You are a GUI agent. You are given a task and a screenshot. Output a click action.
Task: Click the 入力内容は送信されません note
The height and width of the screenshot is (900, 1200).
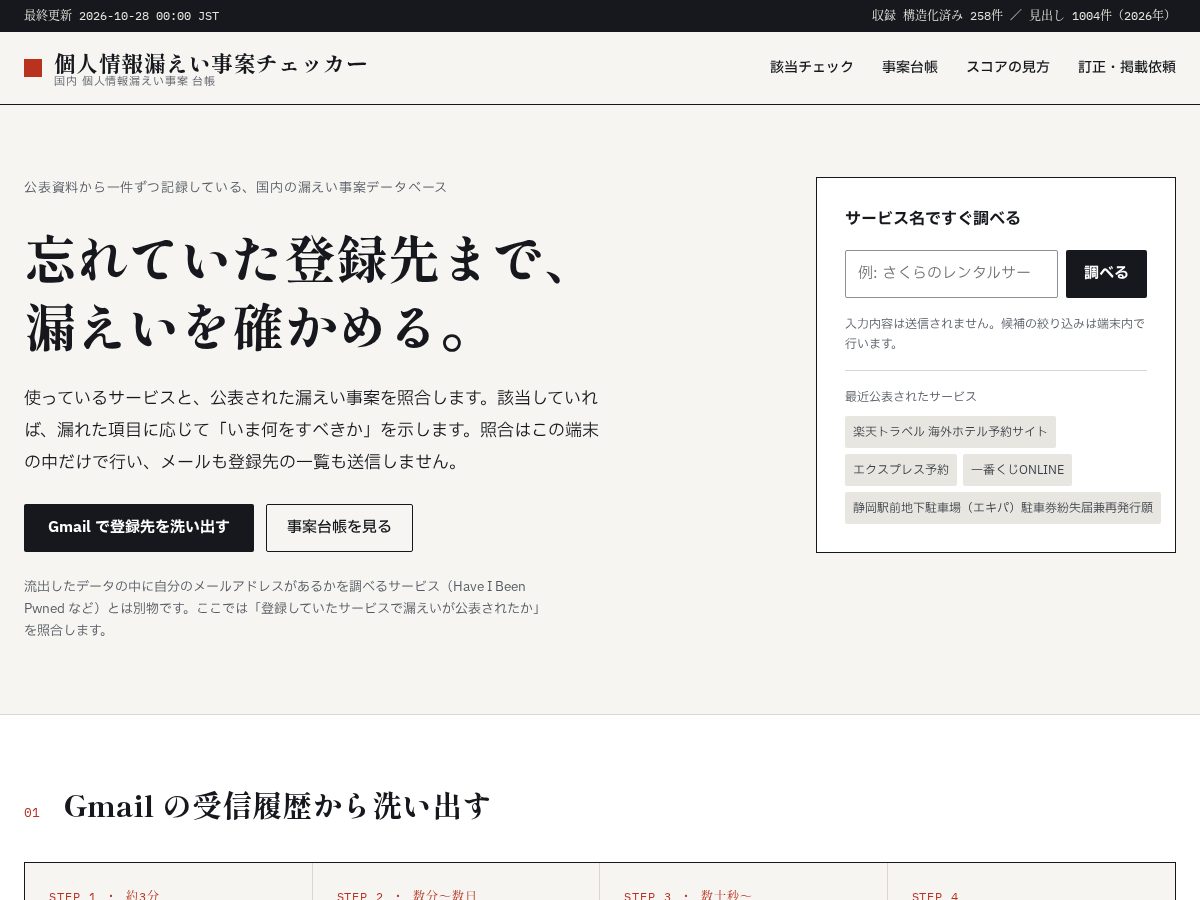point(995,333)
